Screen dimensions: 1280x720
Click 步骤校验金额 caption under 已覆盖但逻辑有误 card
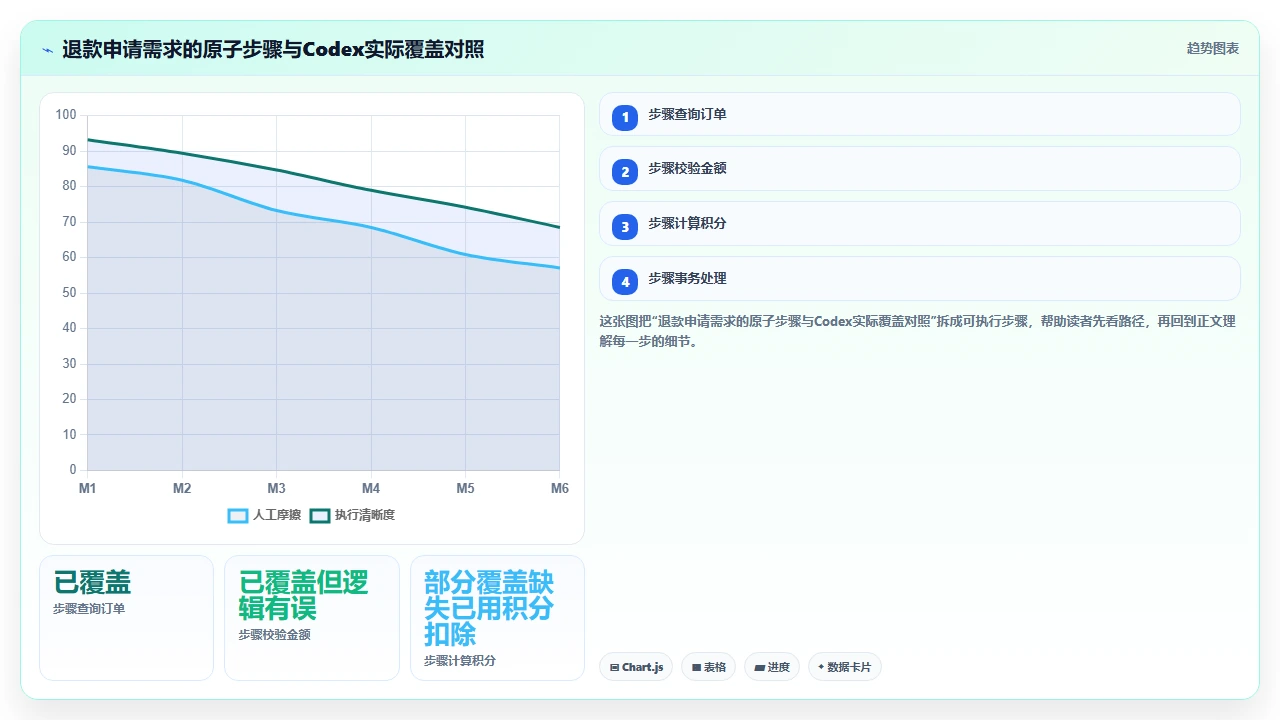[x=274, y=634]
